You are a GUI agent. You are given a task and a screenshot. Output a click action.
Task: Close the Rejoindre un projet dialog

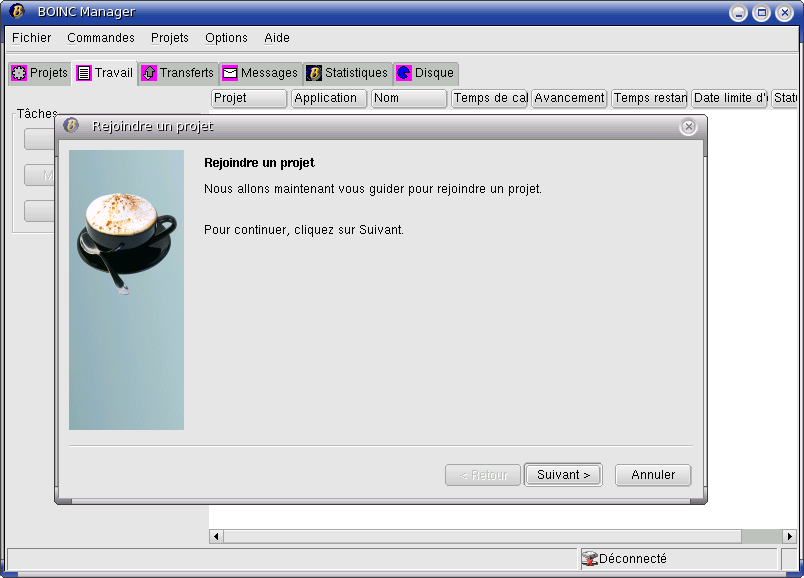pos(688,127)
